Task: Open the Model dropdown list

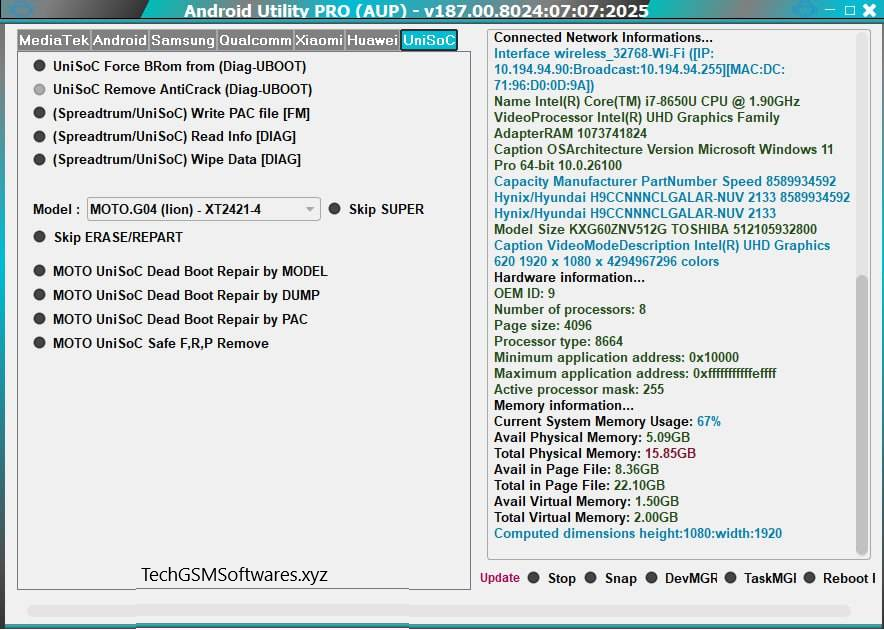Action: pyautogui.click(x=204, y=209)
